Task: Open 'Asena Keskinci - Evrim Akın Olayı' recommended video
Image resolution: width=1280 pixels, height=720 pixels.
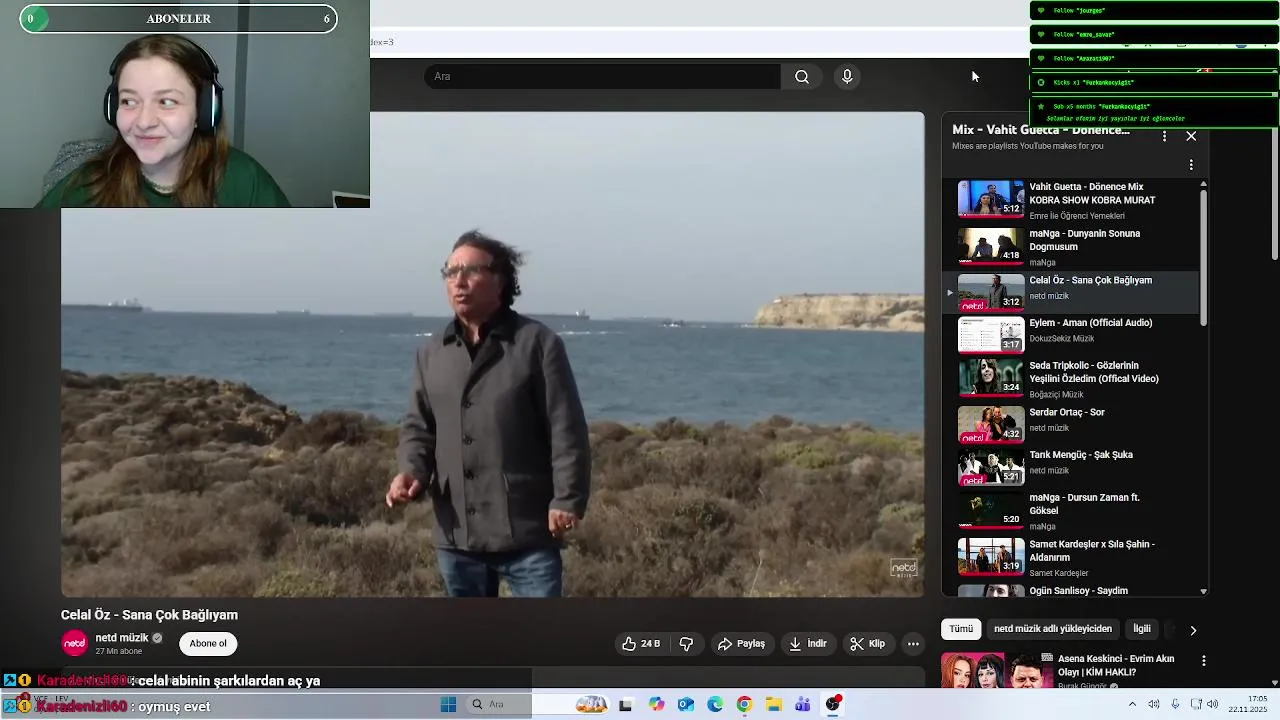Action: [1116, 665]
